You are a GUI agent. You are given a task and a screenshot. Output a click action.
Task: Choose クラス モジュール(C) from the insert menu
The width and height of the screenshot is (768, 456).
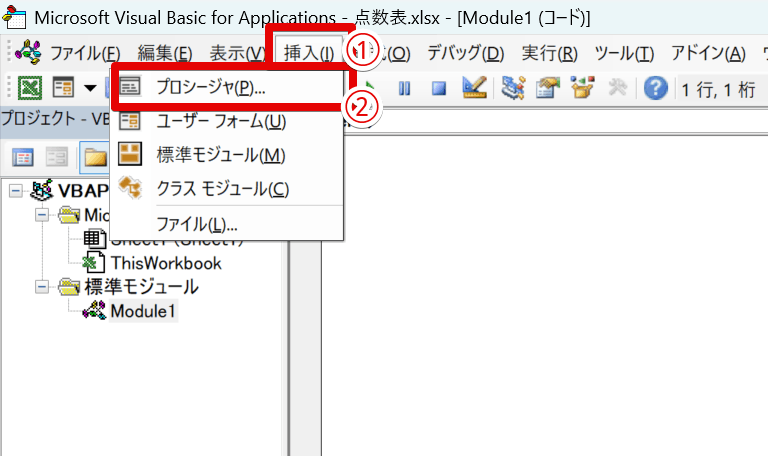(x=227, y=189)
